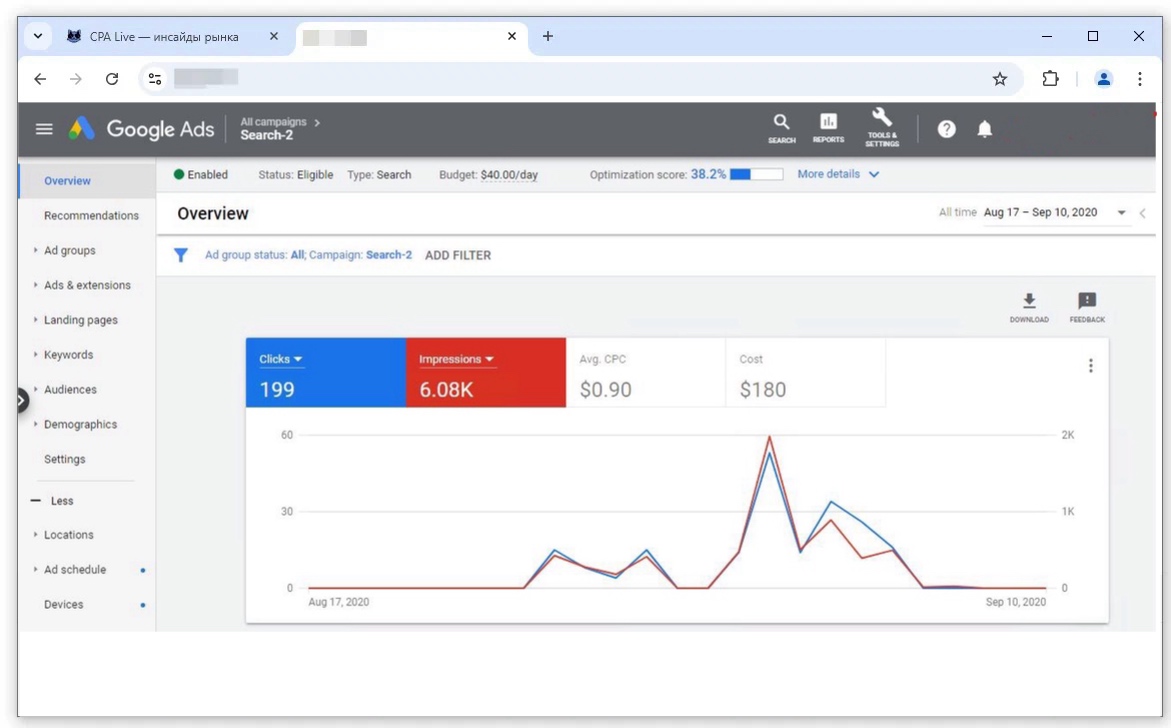Click the Search-2 campaign name in header
The image size is (1171, 728).
click(x=267, y=135)
